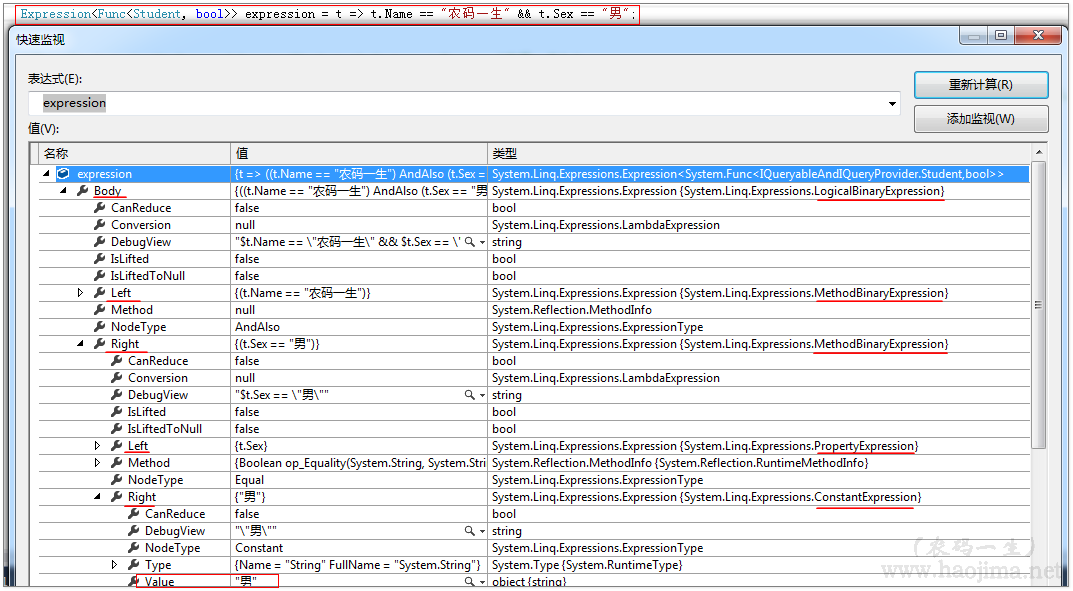Collapse the root expression tree node
This screenshot has width=1073, height=591.
click(x=47, y=174)
